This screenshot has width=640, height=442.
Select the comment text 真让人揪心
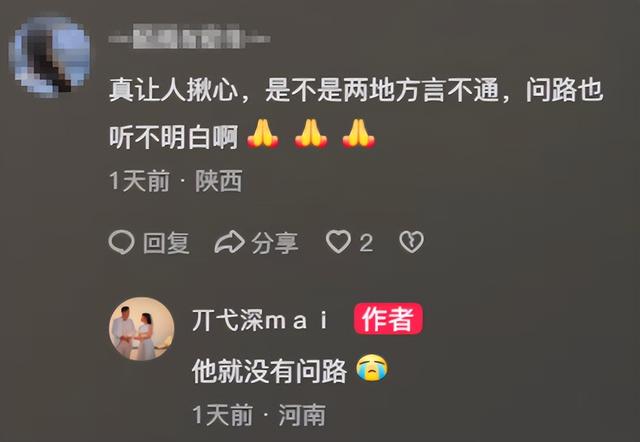coord(174,90)
